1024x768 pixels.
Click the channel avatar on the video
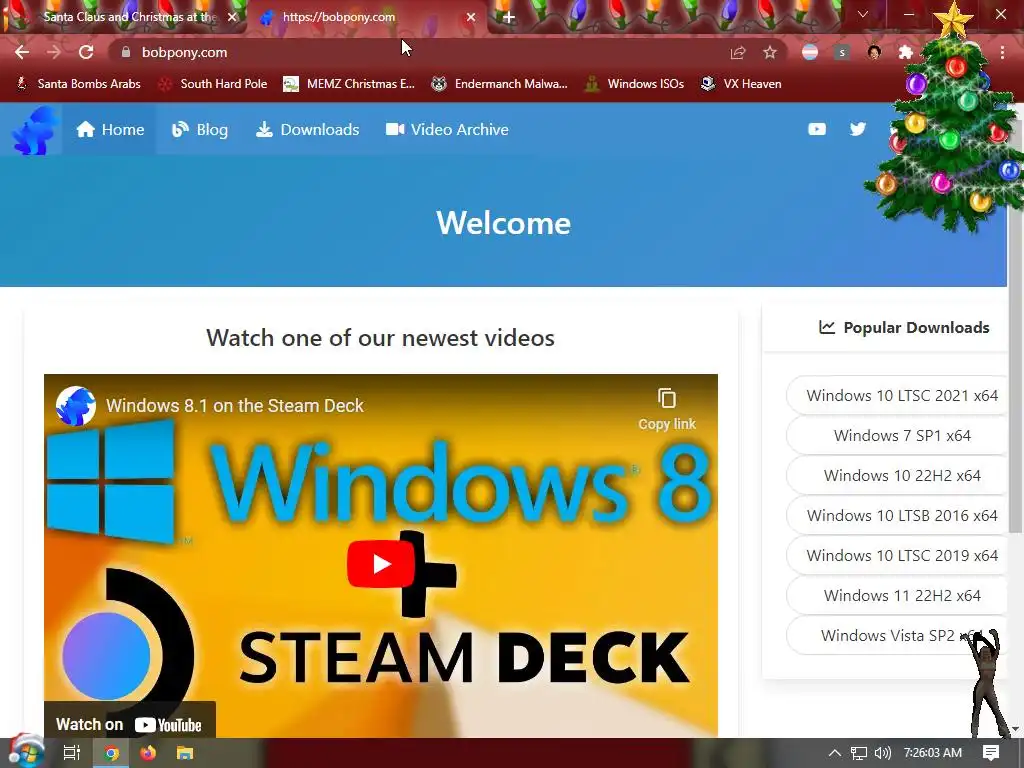[x=76, y=406]
